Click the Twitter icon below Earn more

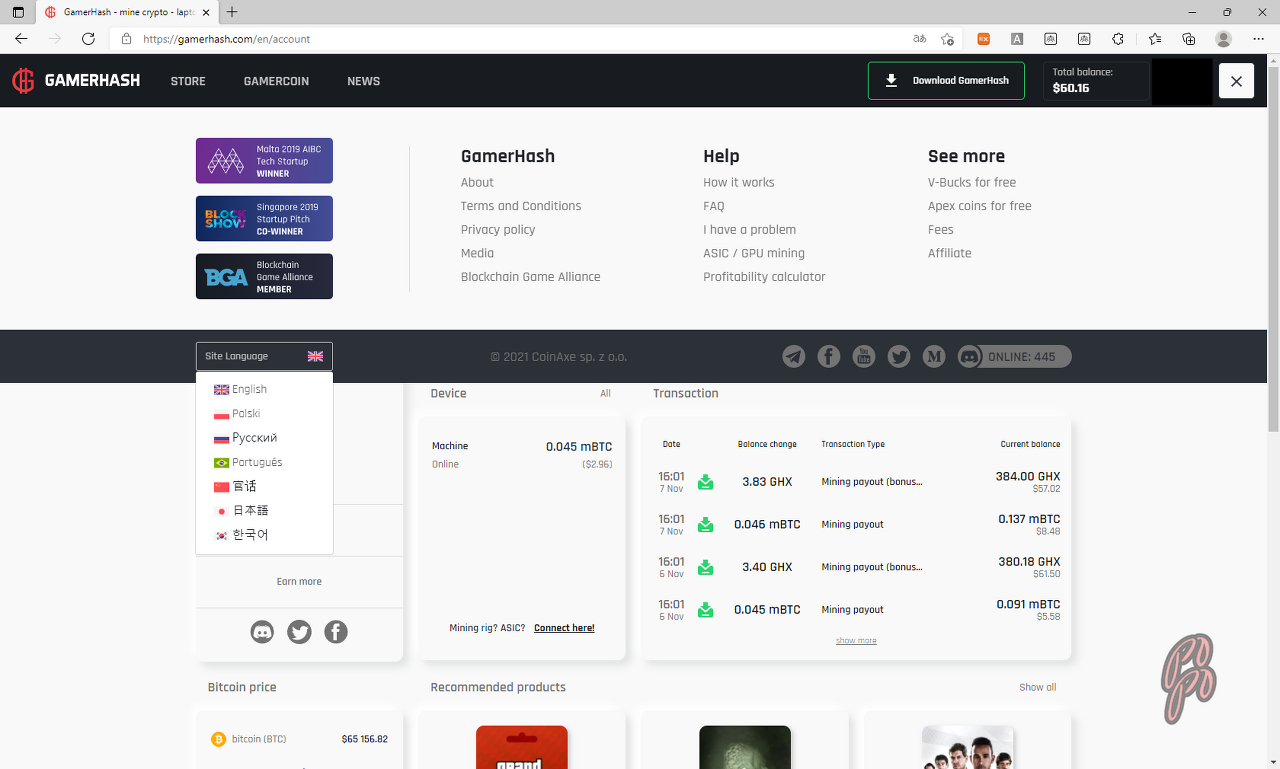point(299,632)
